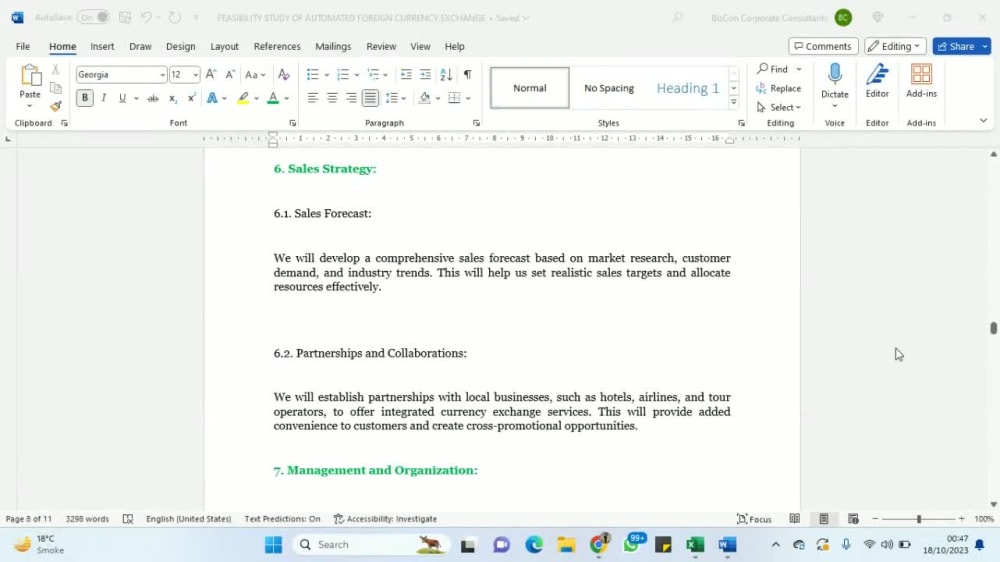Open the Select dropdown in Editing
This screenshot has height=562, width=1000.
(778, 108)
